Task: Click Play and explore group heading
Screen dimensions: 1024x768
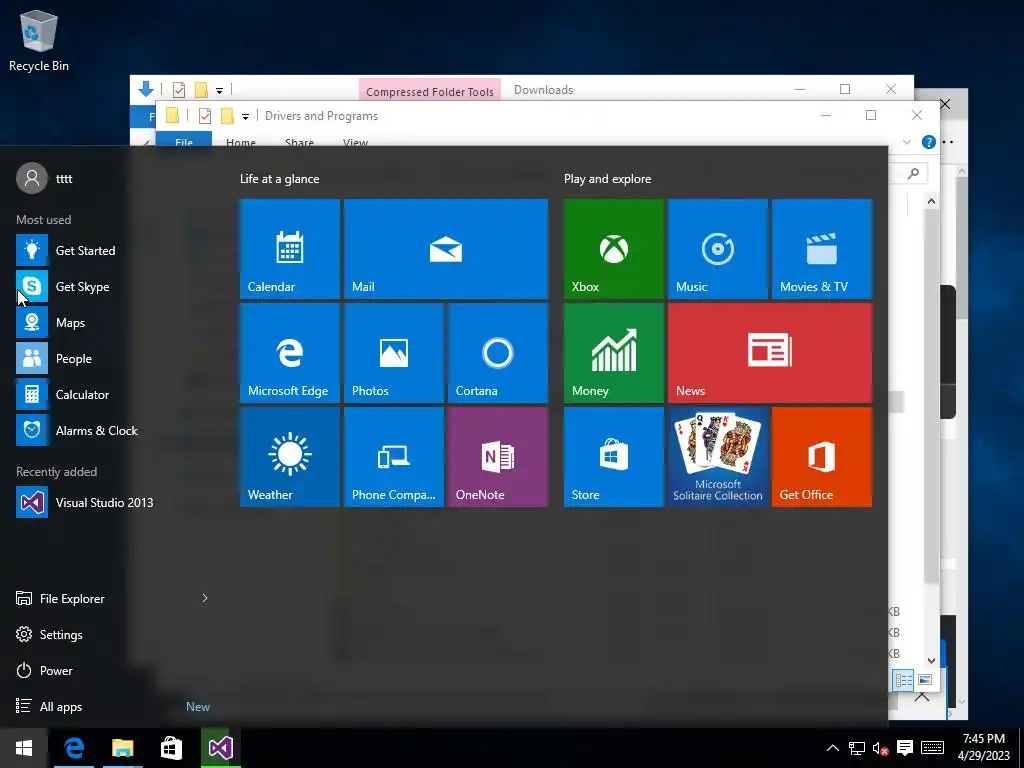Action: tap(607, 179)
